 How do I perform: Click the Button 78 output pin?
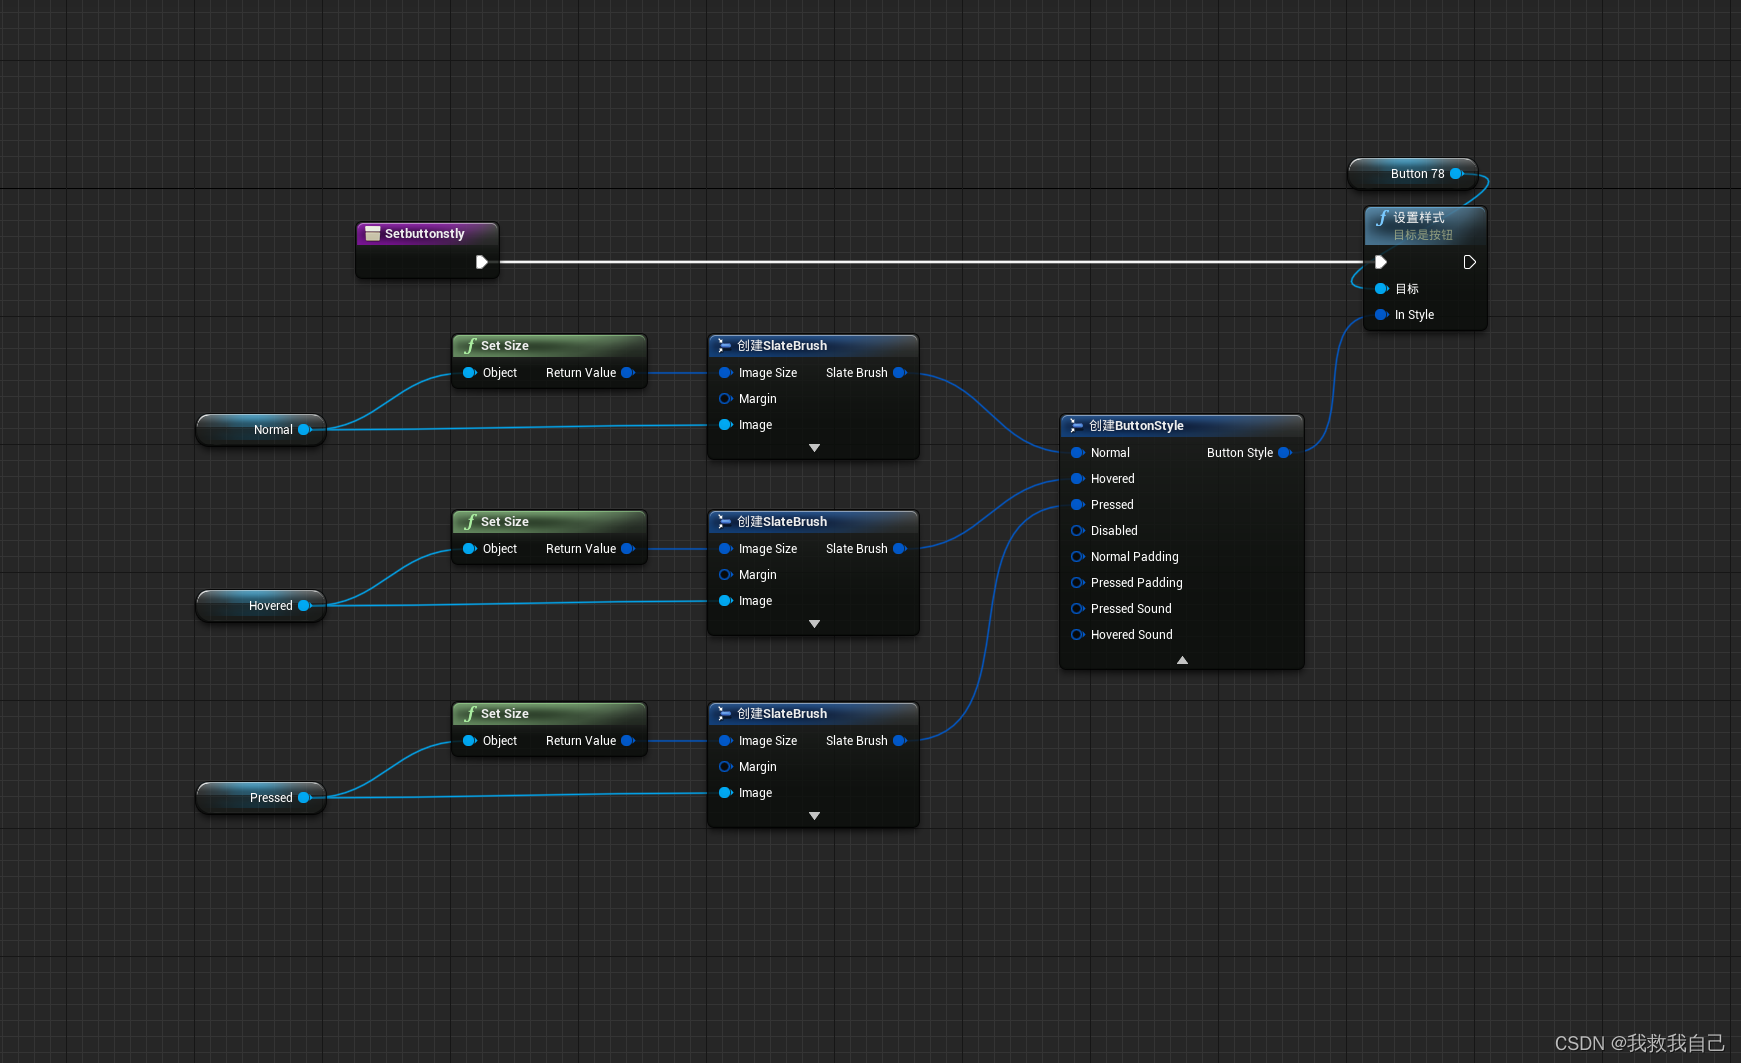(x=1458, y=173)
